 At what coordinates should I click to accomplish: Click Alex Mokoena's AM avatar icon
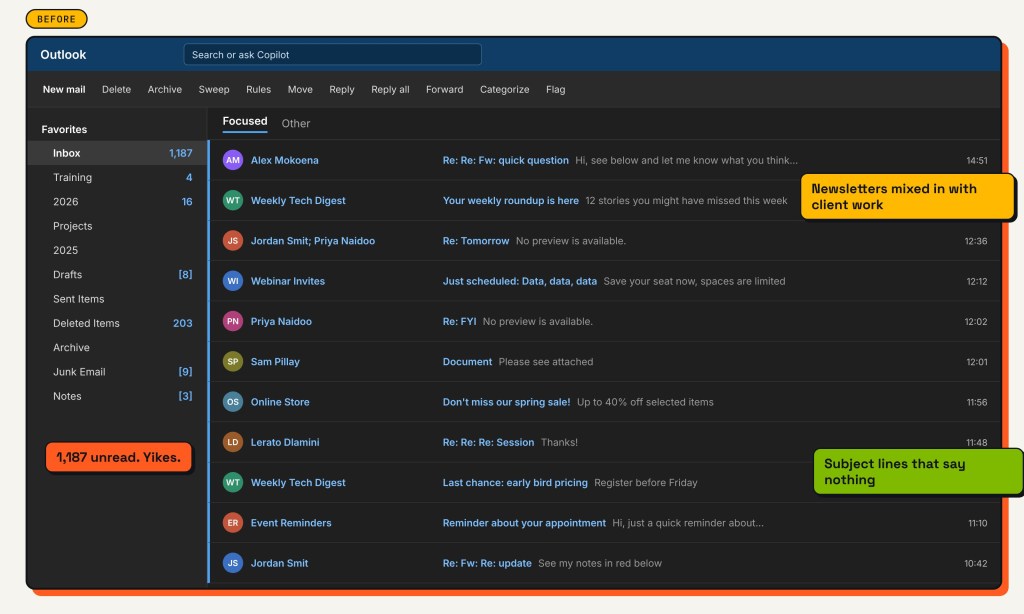[232, 160]
